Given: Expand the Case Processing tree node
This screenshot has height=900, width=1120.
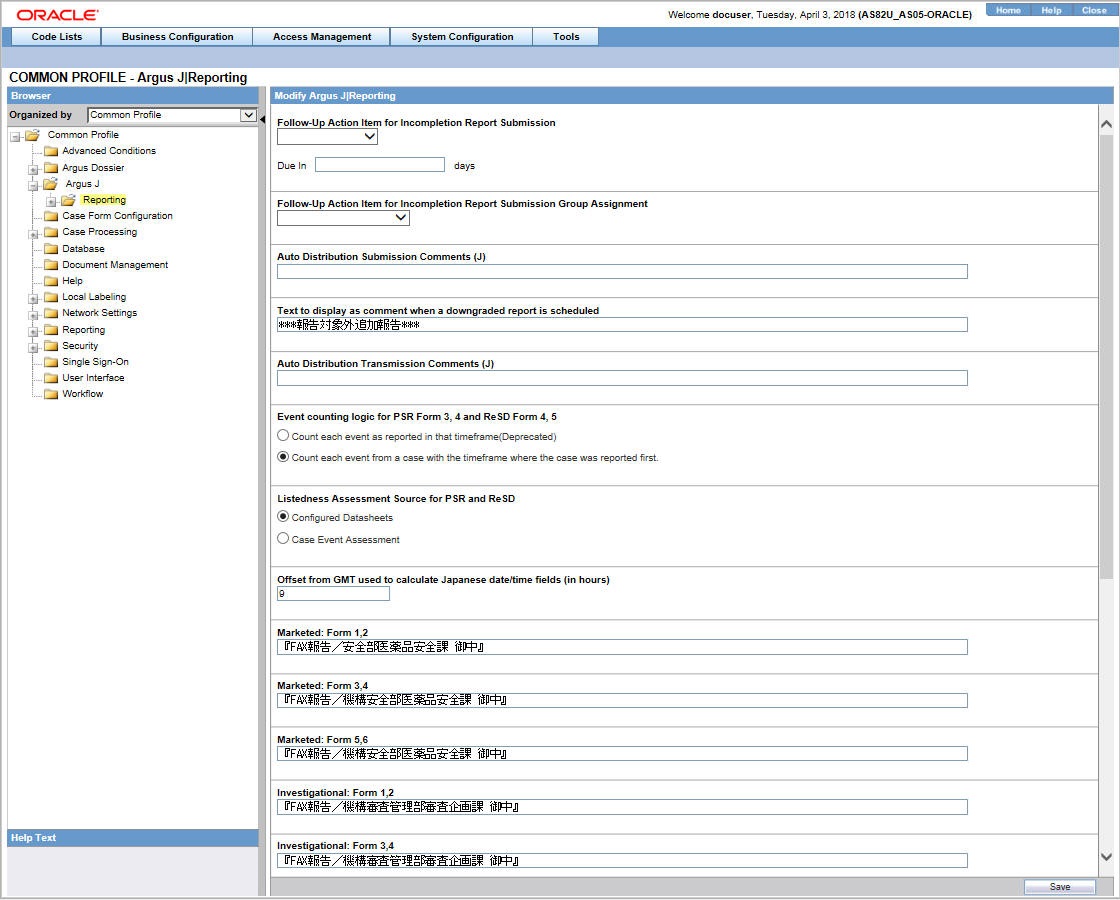Looking at the screenshot, I should click(x=33, y=234).
